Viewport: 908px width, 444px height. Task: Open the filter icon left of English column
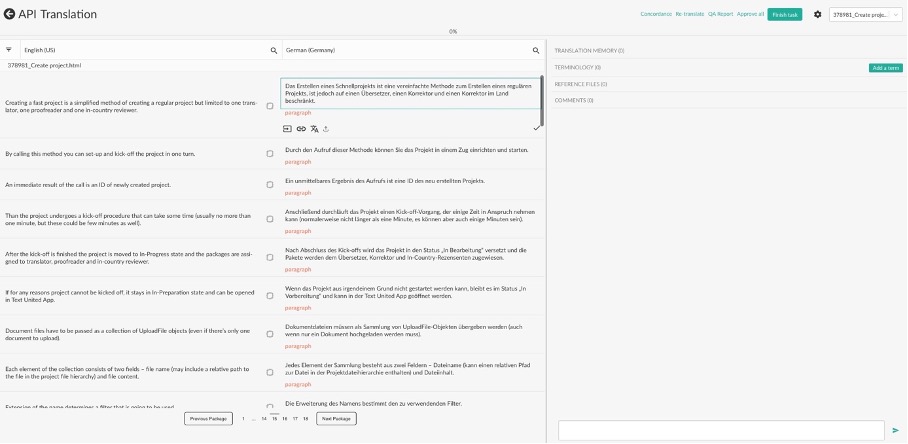pyautogui.click(x=9, y=50)
